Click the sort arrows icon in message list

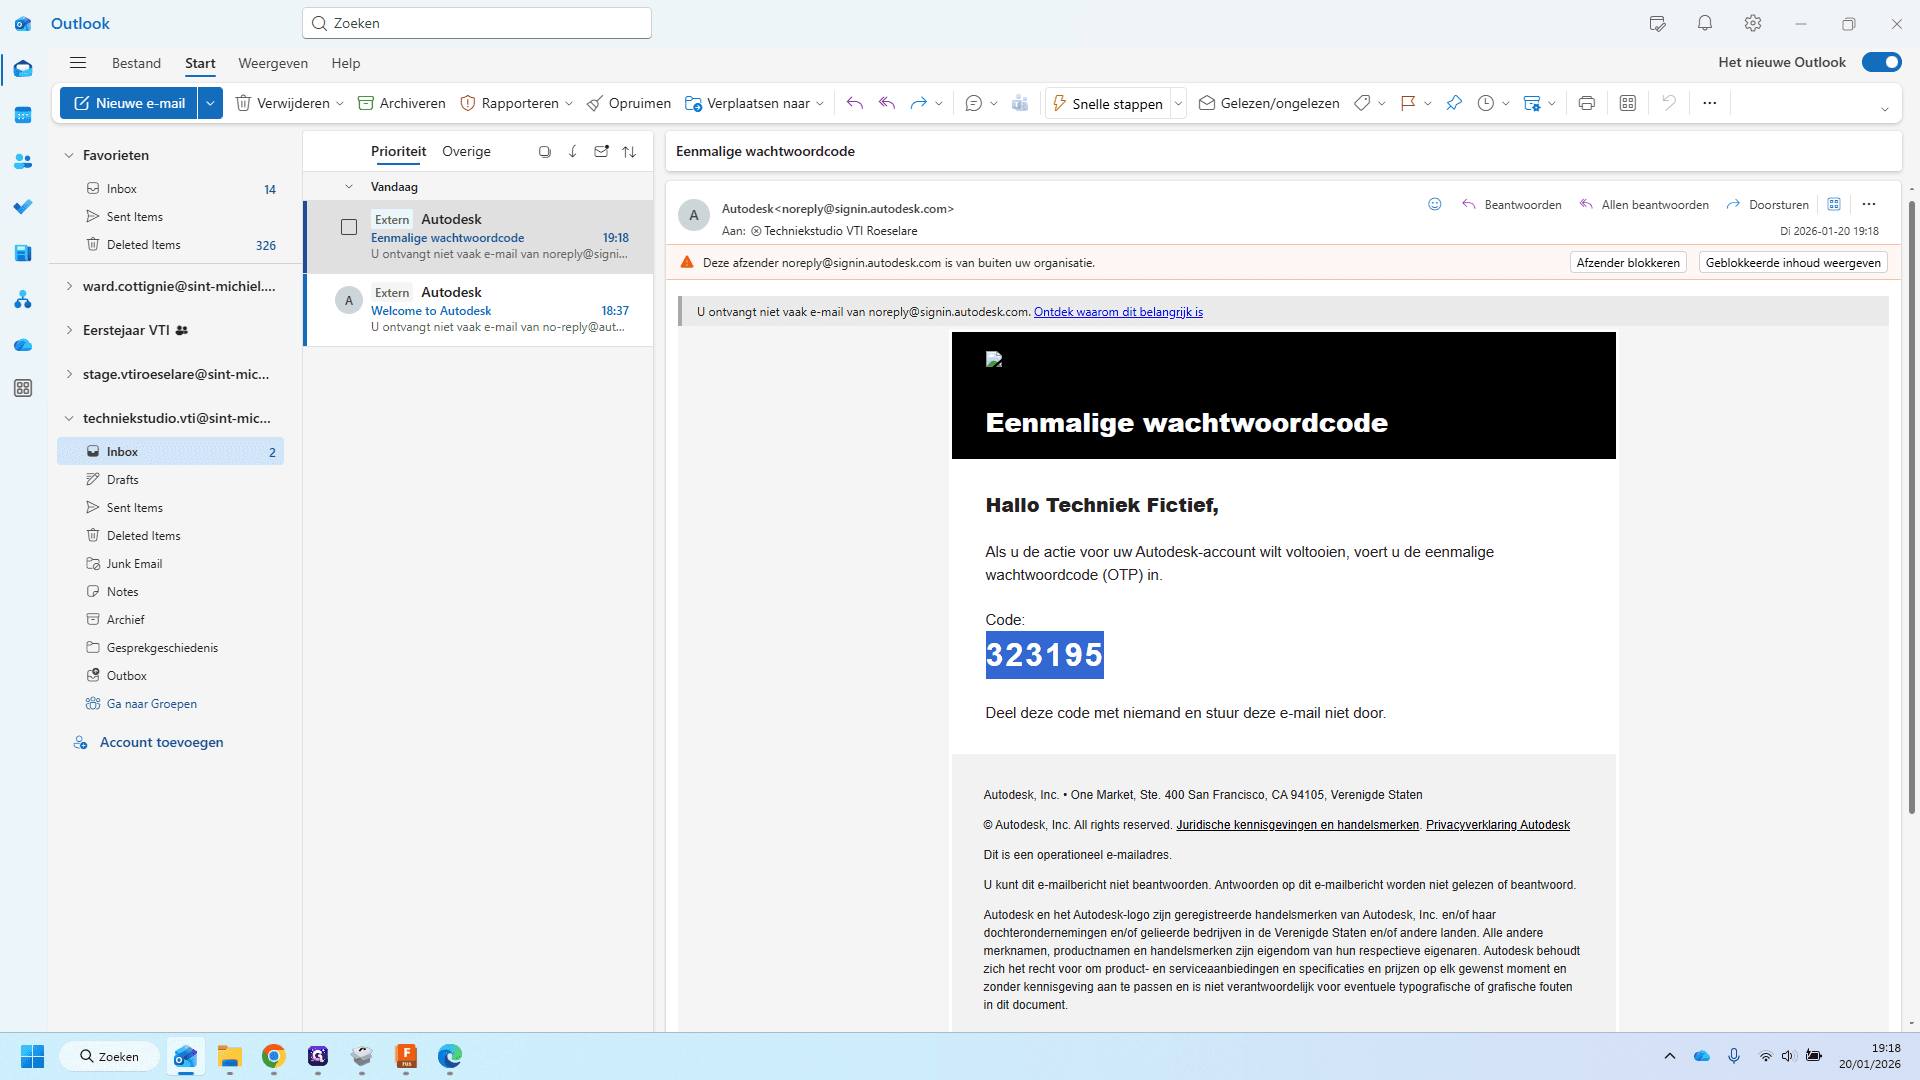coord(629,152)
